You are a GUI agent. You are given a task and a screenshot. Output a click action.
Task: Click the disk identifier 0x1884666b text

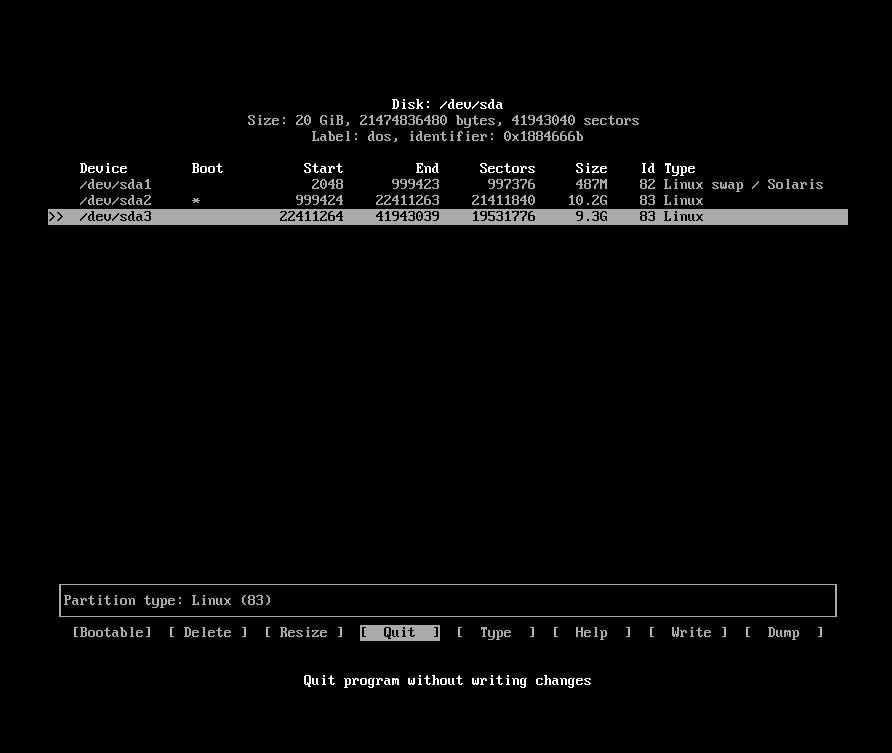(544, 136)
